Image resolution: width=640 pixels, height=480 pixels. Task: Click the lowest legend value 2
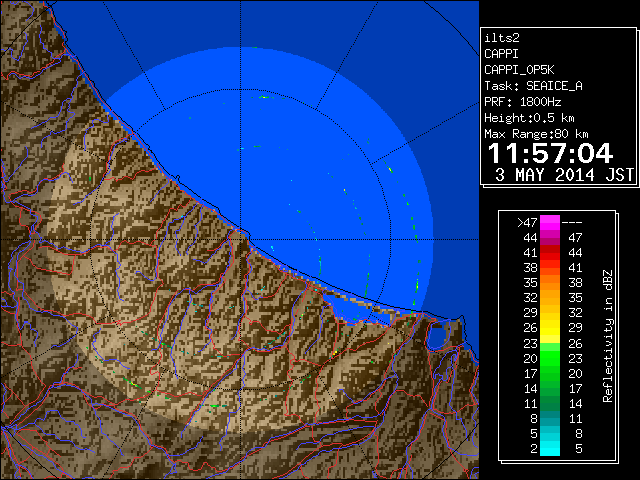click(x=533, y=448)
